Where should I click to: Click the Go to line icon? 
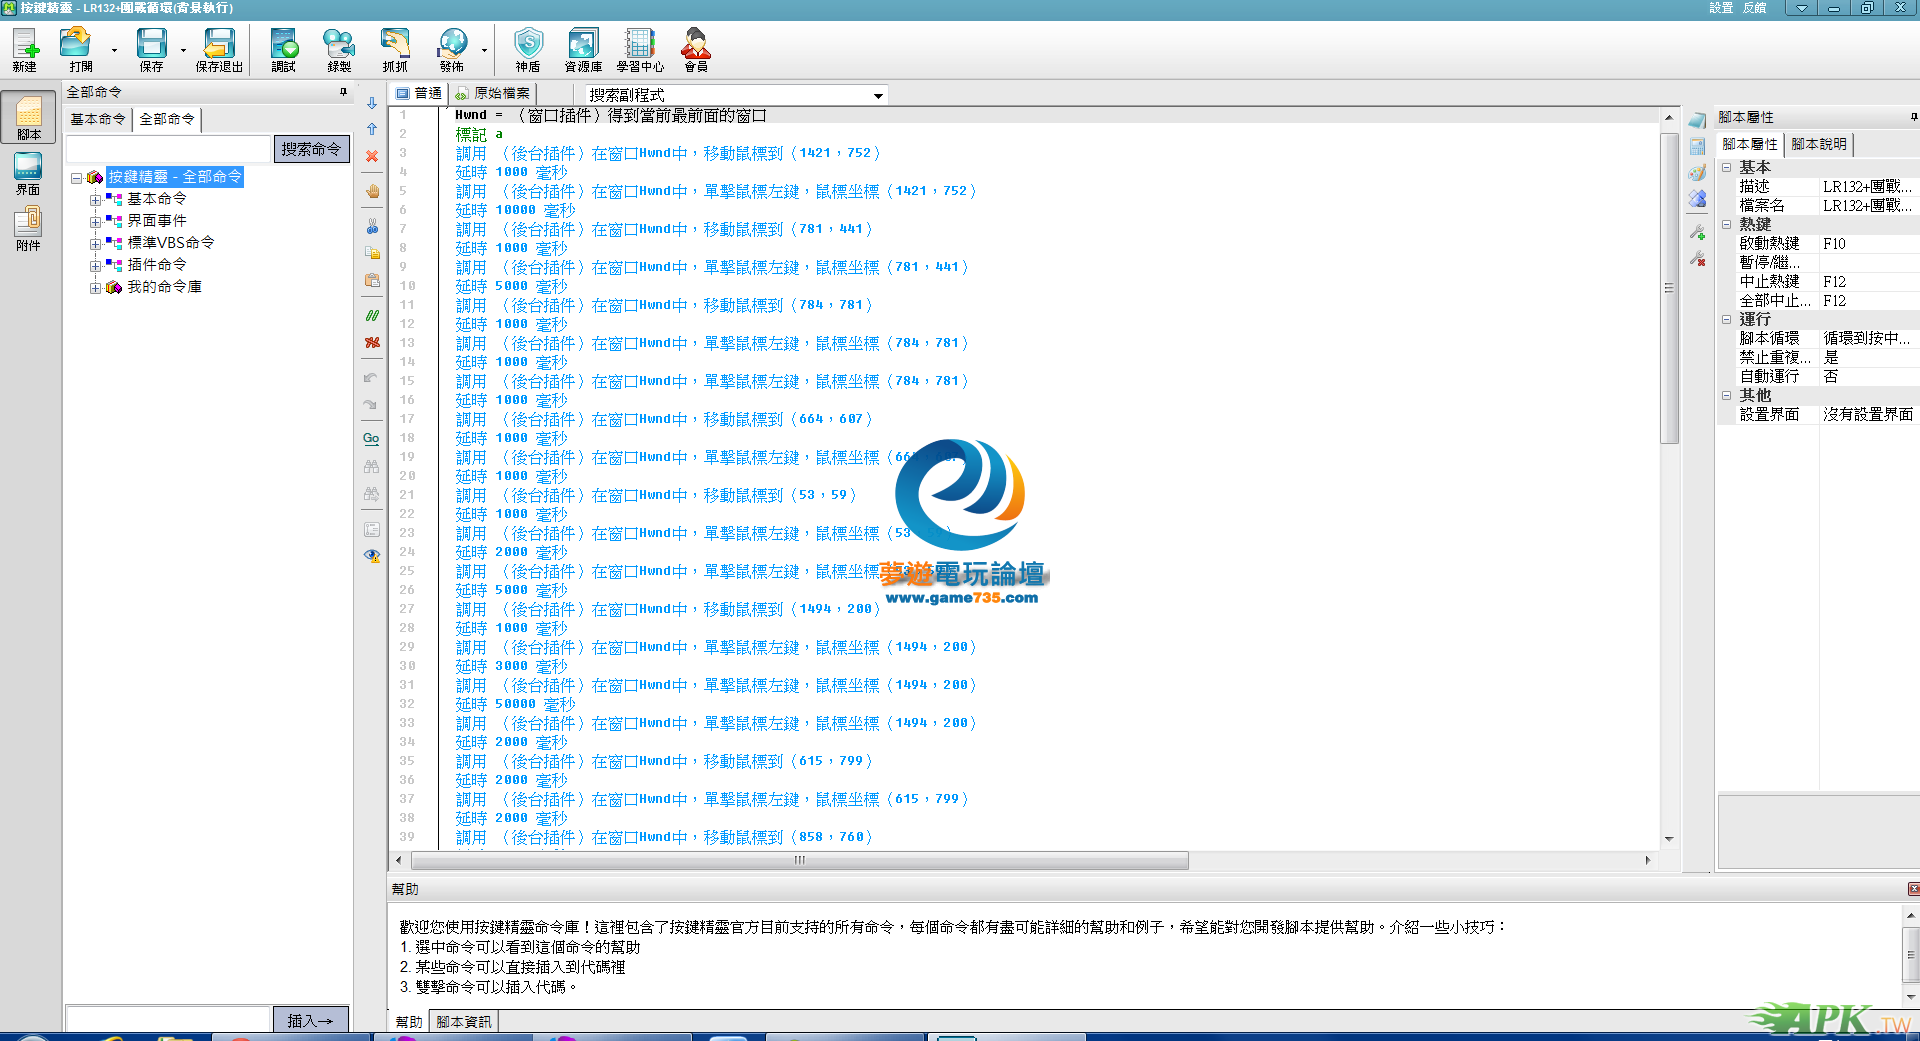point(371,438)
